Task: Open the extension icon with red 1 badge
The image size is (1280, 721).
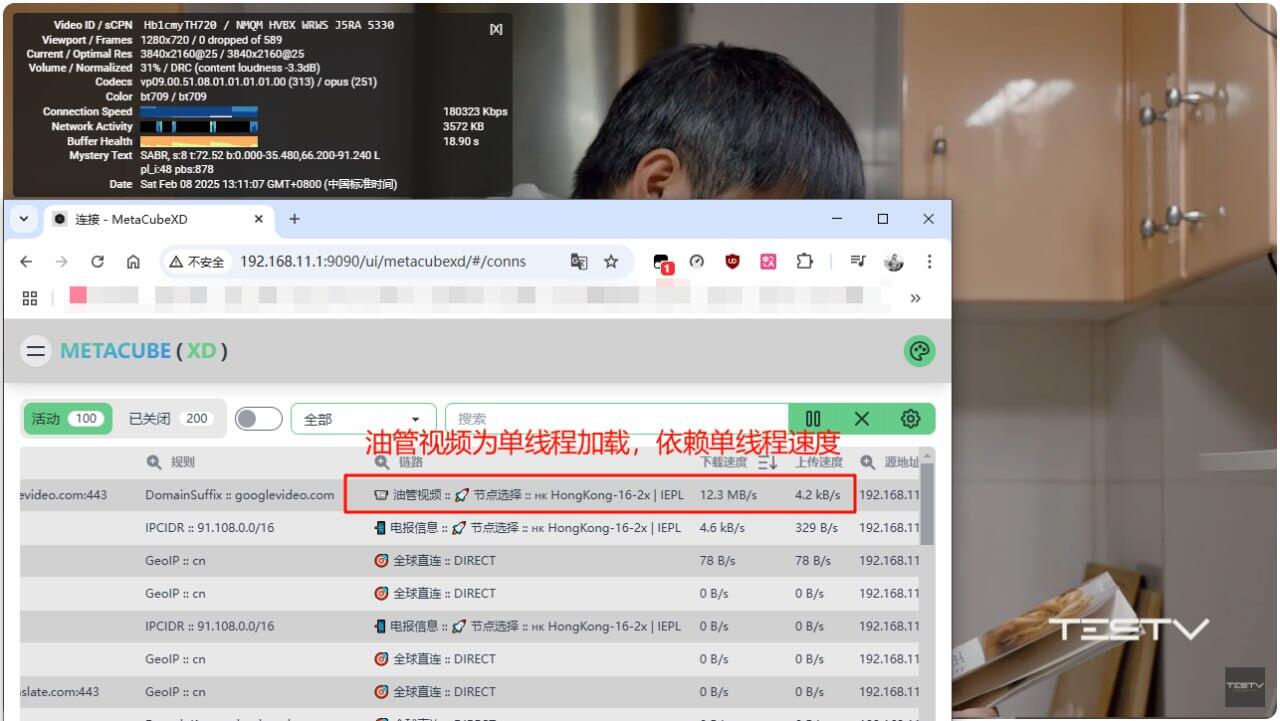Action: [x=664, y=262]
